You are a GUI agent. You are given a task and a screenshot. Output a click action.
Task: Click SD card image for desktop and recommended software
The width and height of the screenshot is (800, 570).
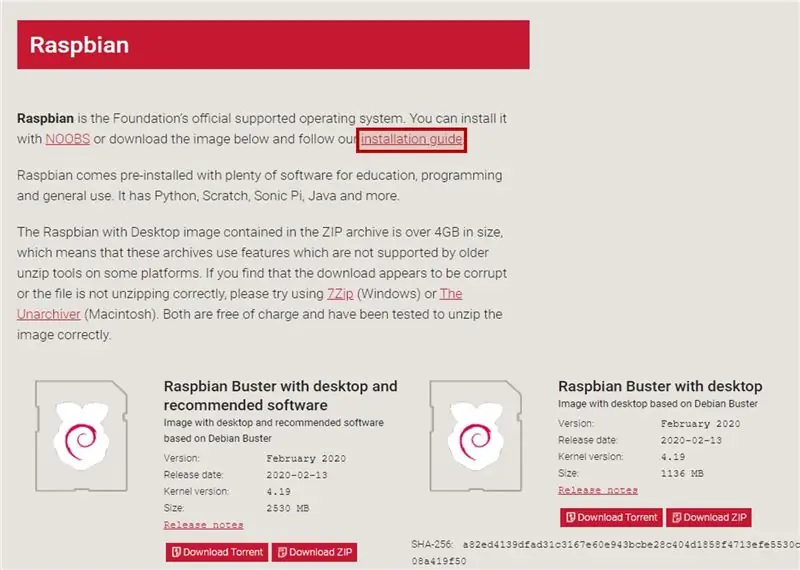[x=82, y=436]
